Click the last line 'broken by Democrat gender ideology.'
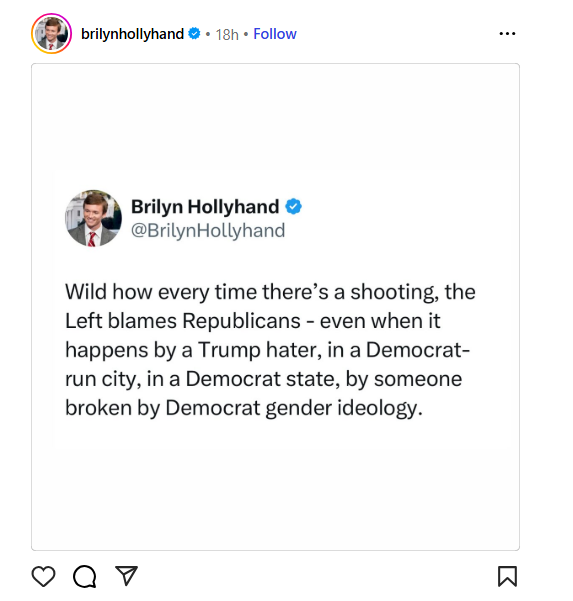The height and width of the screenshot is (601, 573). point(244,408)
